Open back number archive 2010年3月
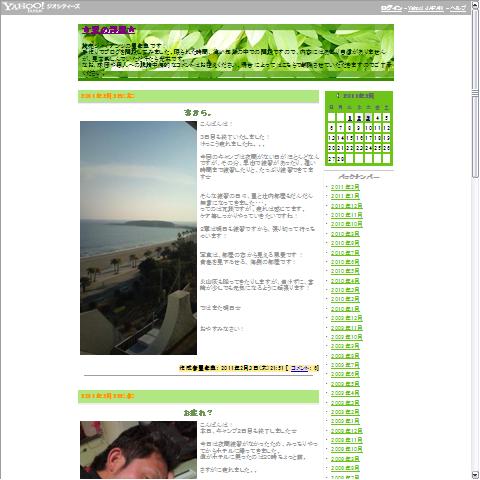This screenshot has height=480, width=480. pos(345,290)
